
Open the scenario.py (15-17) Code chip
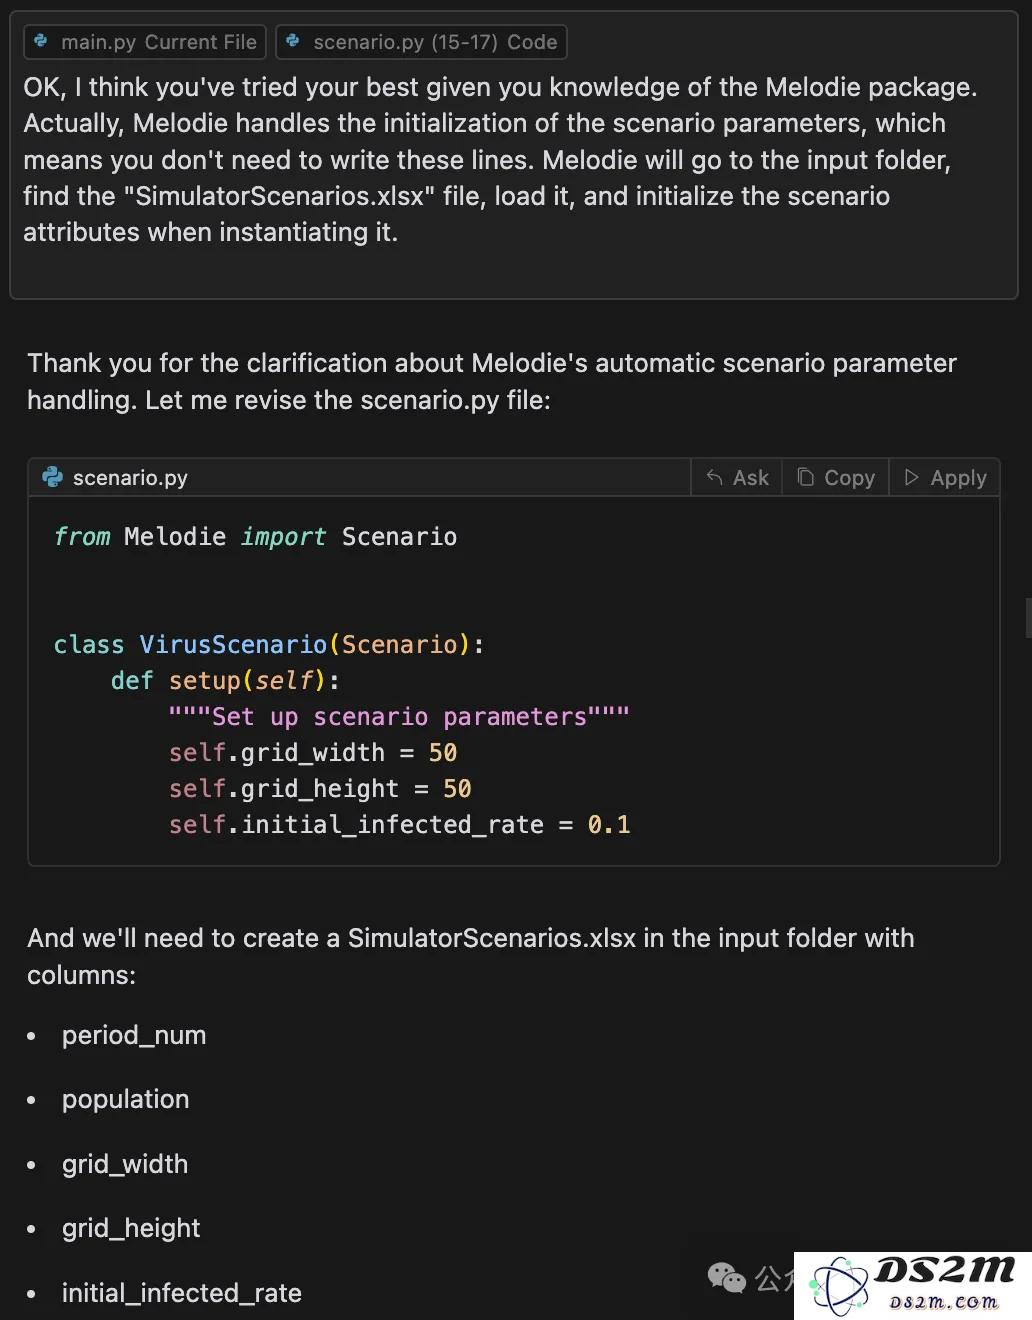421,42
